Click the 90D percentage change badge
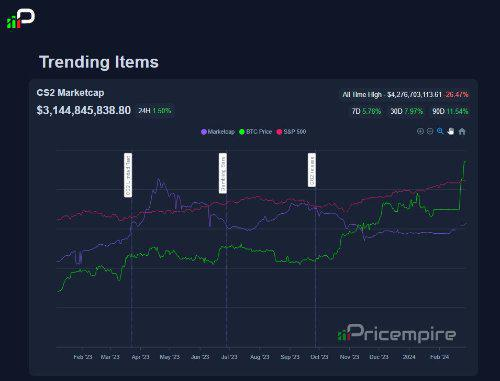This screenshot has height=381, width=500. tap(450, 111)
